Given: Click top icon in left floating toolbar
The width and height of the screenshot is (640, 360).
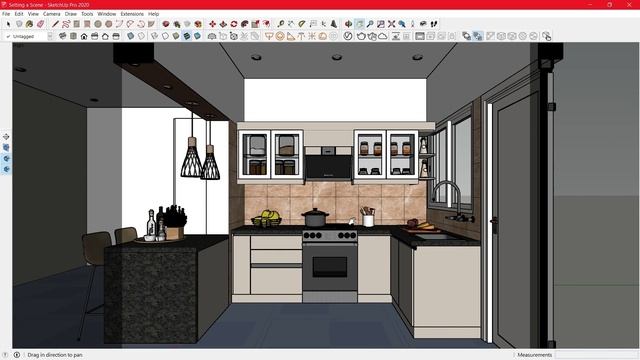Looking at the screenshot, I should pos(6,137).
